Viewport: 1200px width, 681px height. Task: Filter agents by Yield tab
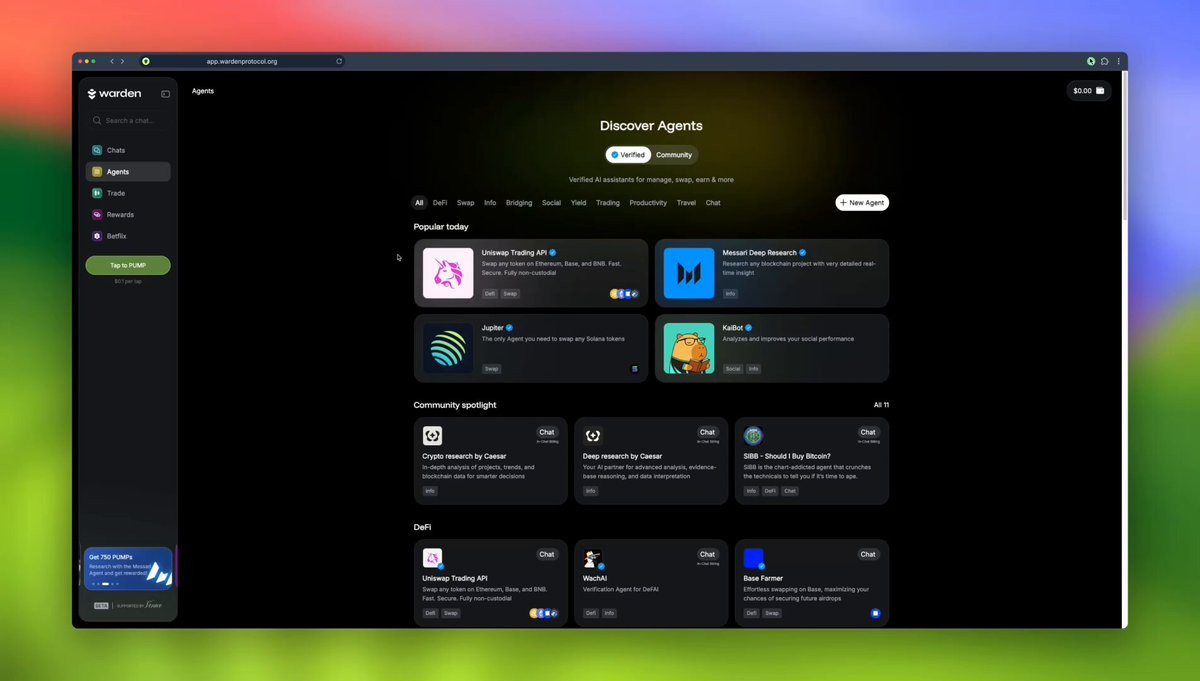pyautogui.click(x=579, y=203)
